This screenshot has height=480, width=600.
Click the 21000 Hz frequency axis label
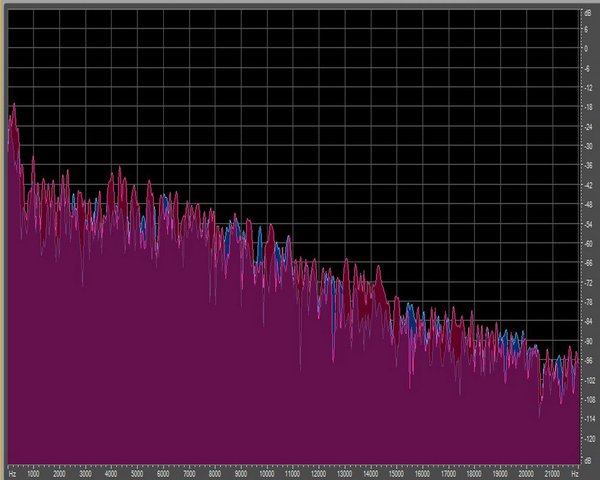(552, 474)
